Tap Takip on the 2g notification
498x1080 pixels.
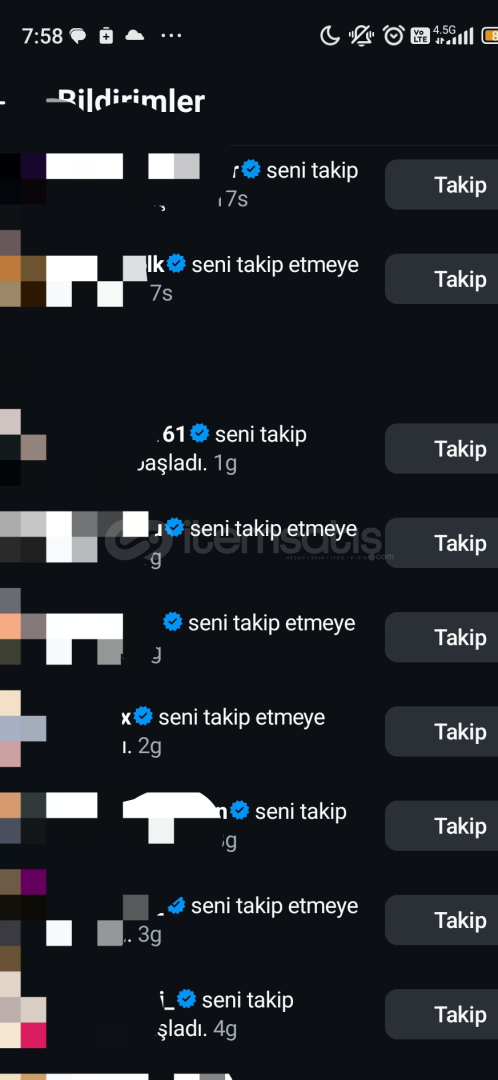point(442,731)
